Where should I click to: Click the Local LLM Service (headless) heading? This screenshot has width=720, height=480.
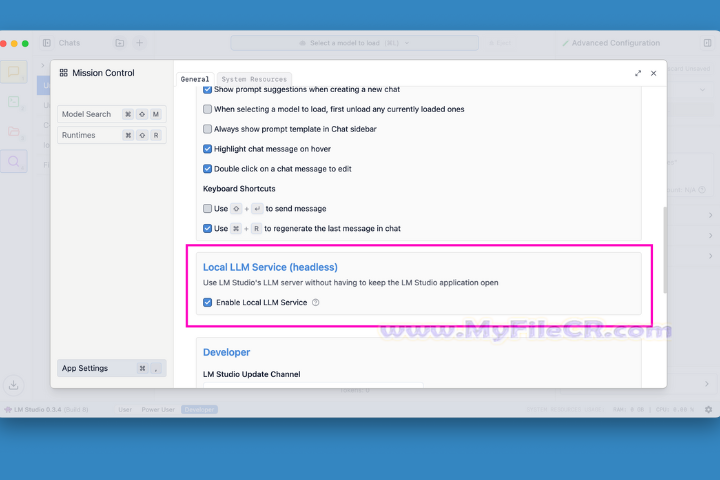[270, 267]
